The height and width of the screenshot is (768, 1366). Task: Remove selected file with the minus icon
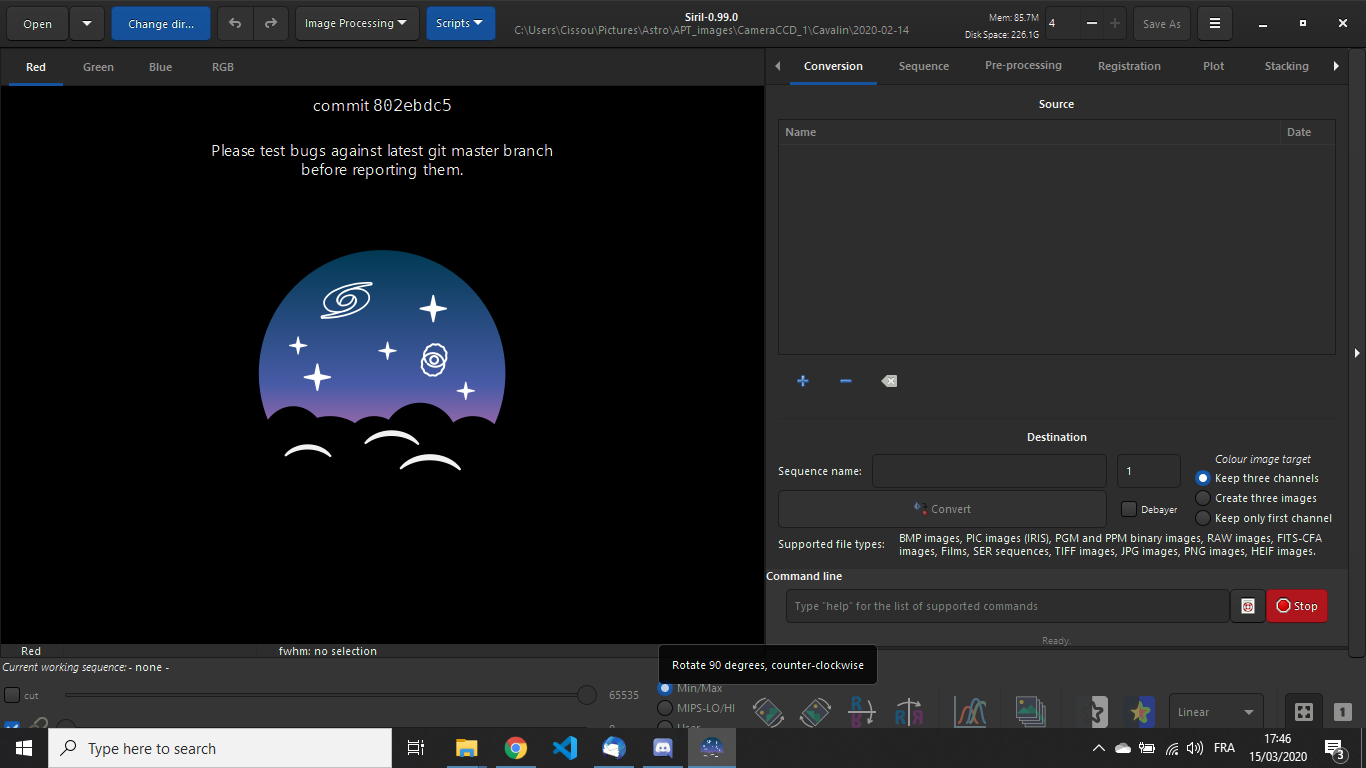click(x=846, y=381)
